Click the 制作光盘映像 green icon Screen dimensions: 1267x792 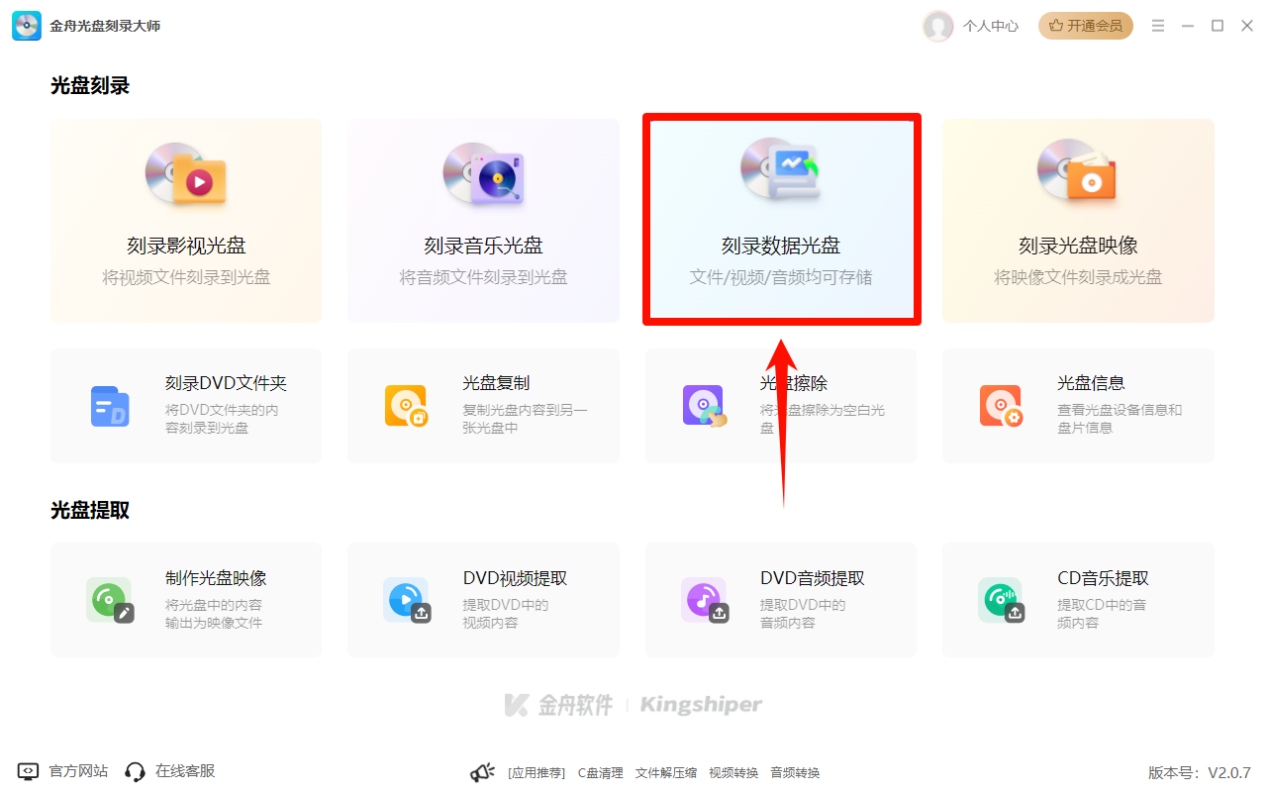[110, 600]
